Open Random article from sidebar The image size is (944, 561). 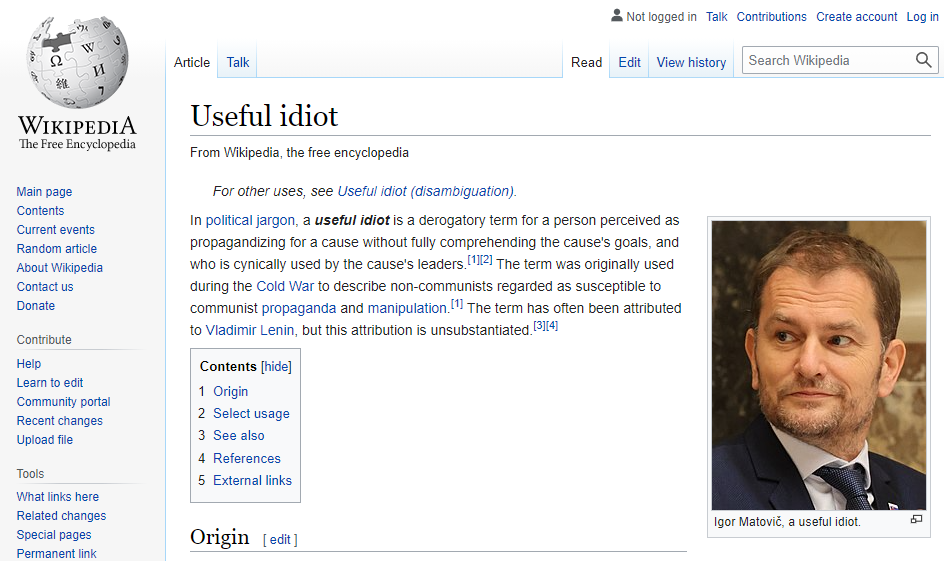(57, 249)
